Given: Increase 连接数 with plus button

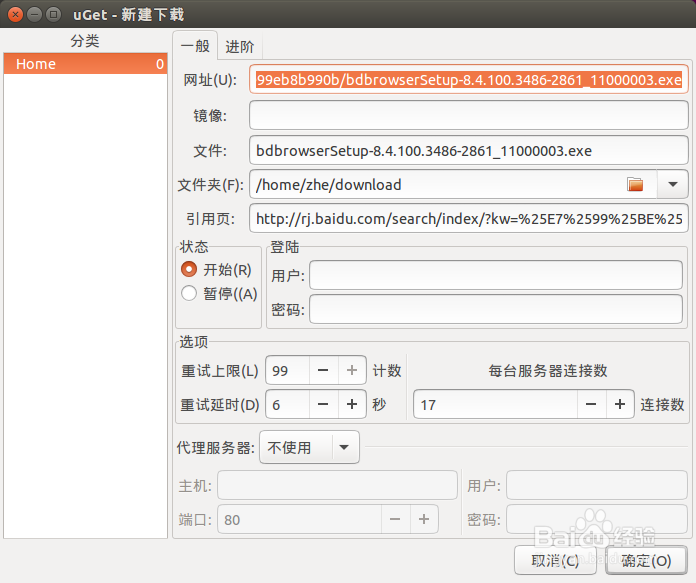Looking at the screenshot, I should tap(620, 405).
